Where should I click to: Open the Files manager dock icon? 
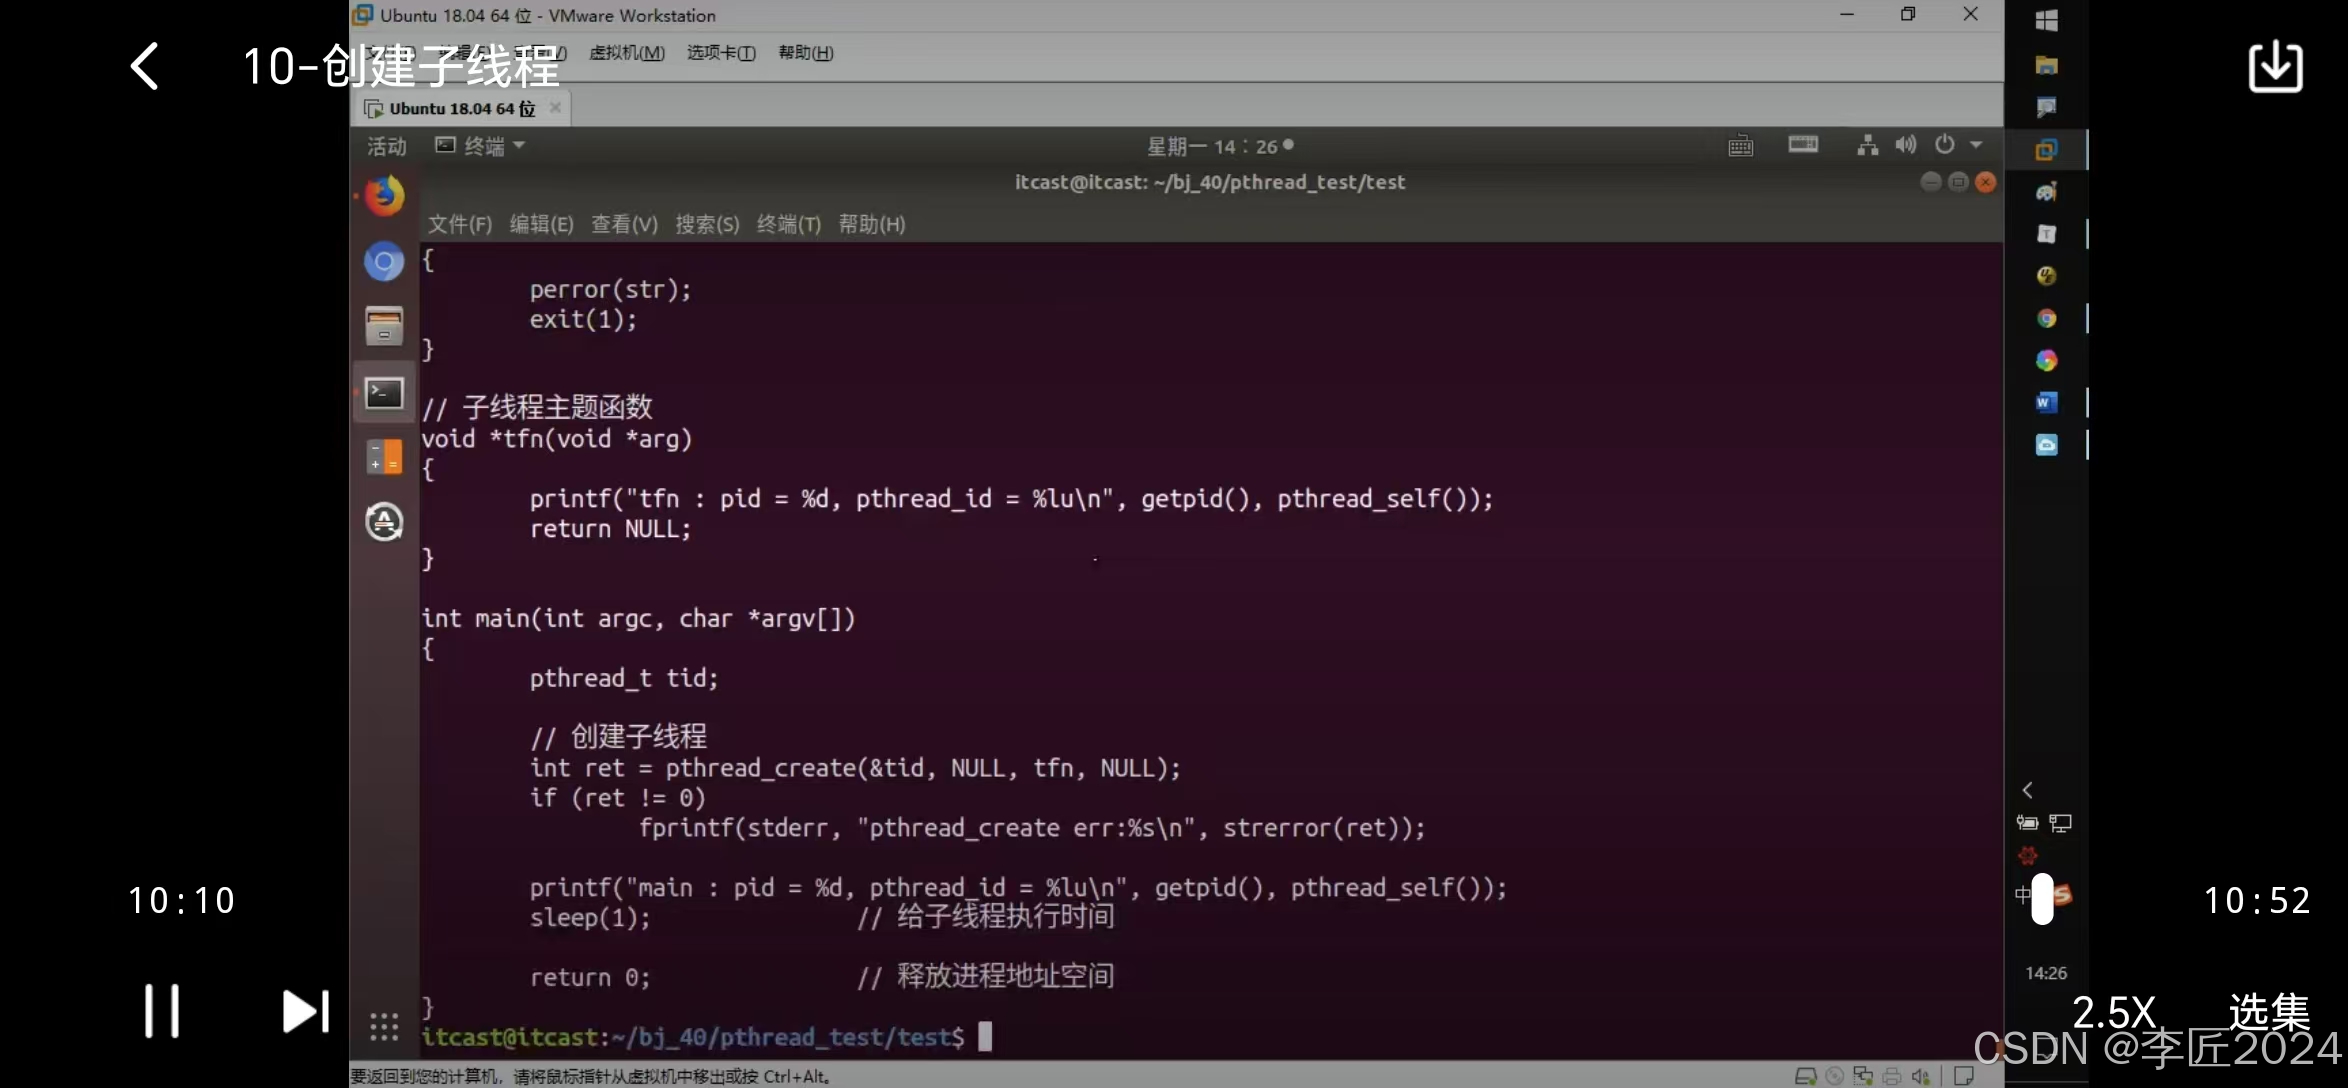tap(384, 327)
